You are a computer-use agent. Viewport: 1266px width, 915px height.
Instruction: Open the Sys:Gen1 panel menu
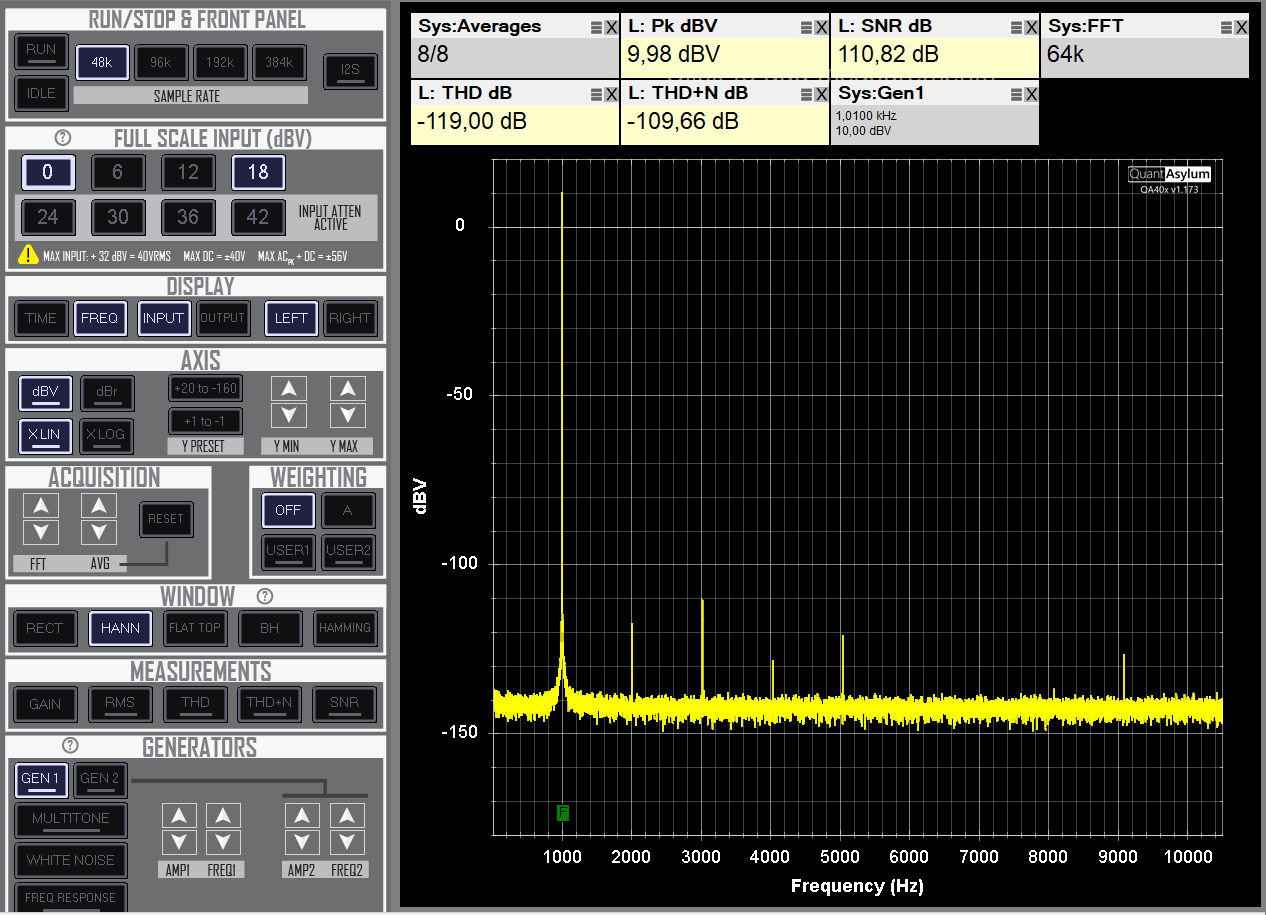1016,93
